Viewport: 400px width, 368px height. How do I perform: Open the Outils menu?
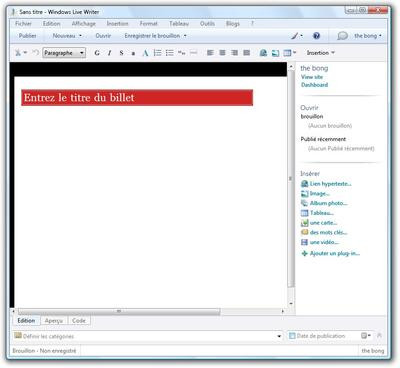[207, 24]
